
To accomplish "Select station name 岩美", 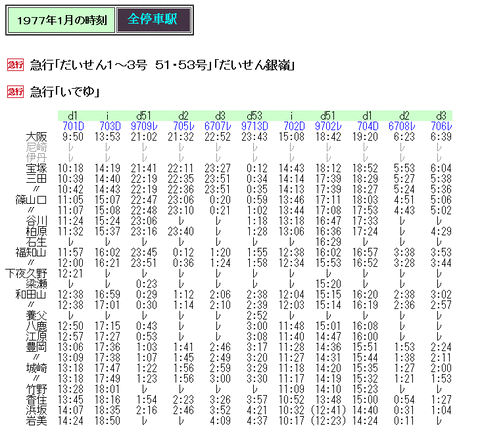I will click(x=36, y=421).
